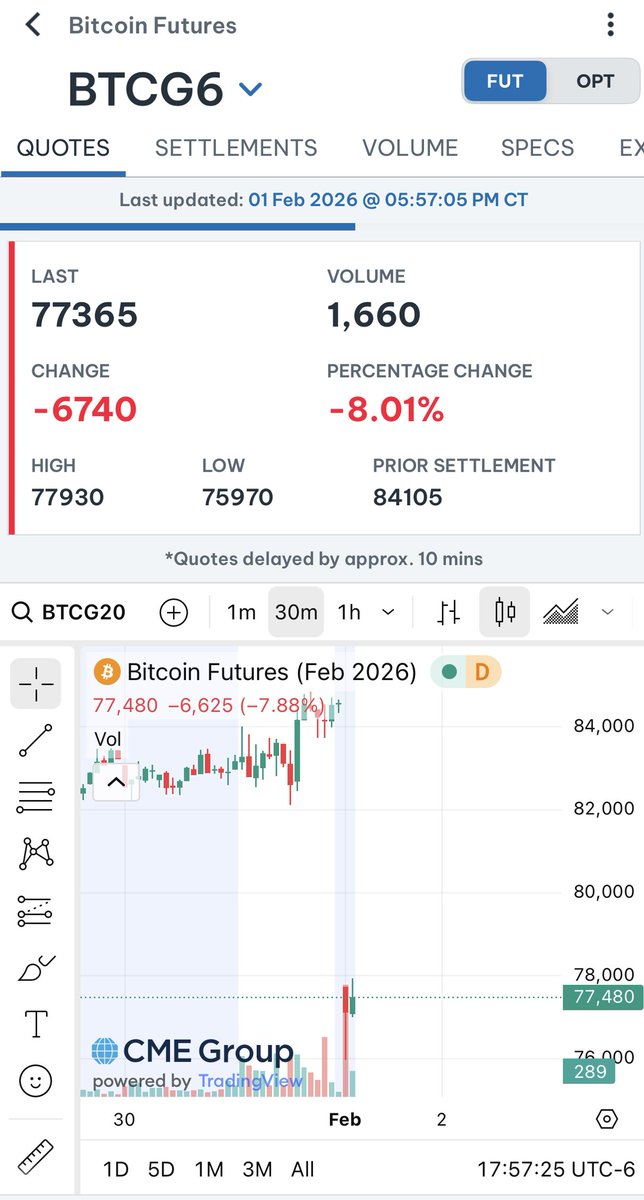Switch to the SETTLEMENTS tab

tap(236, 148)
